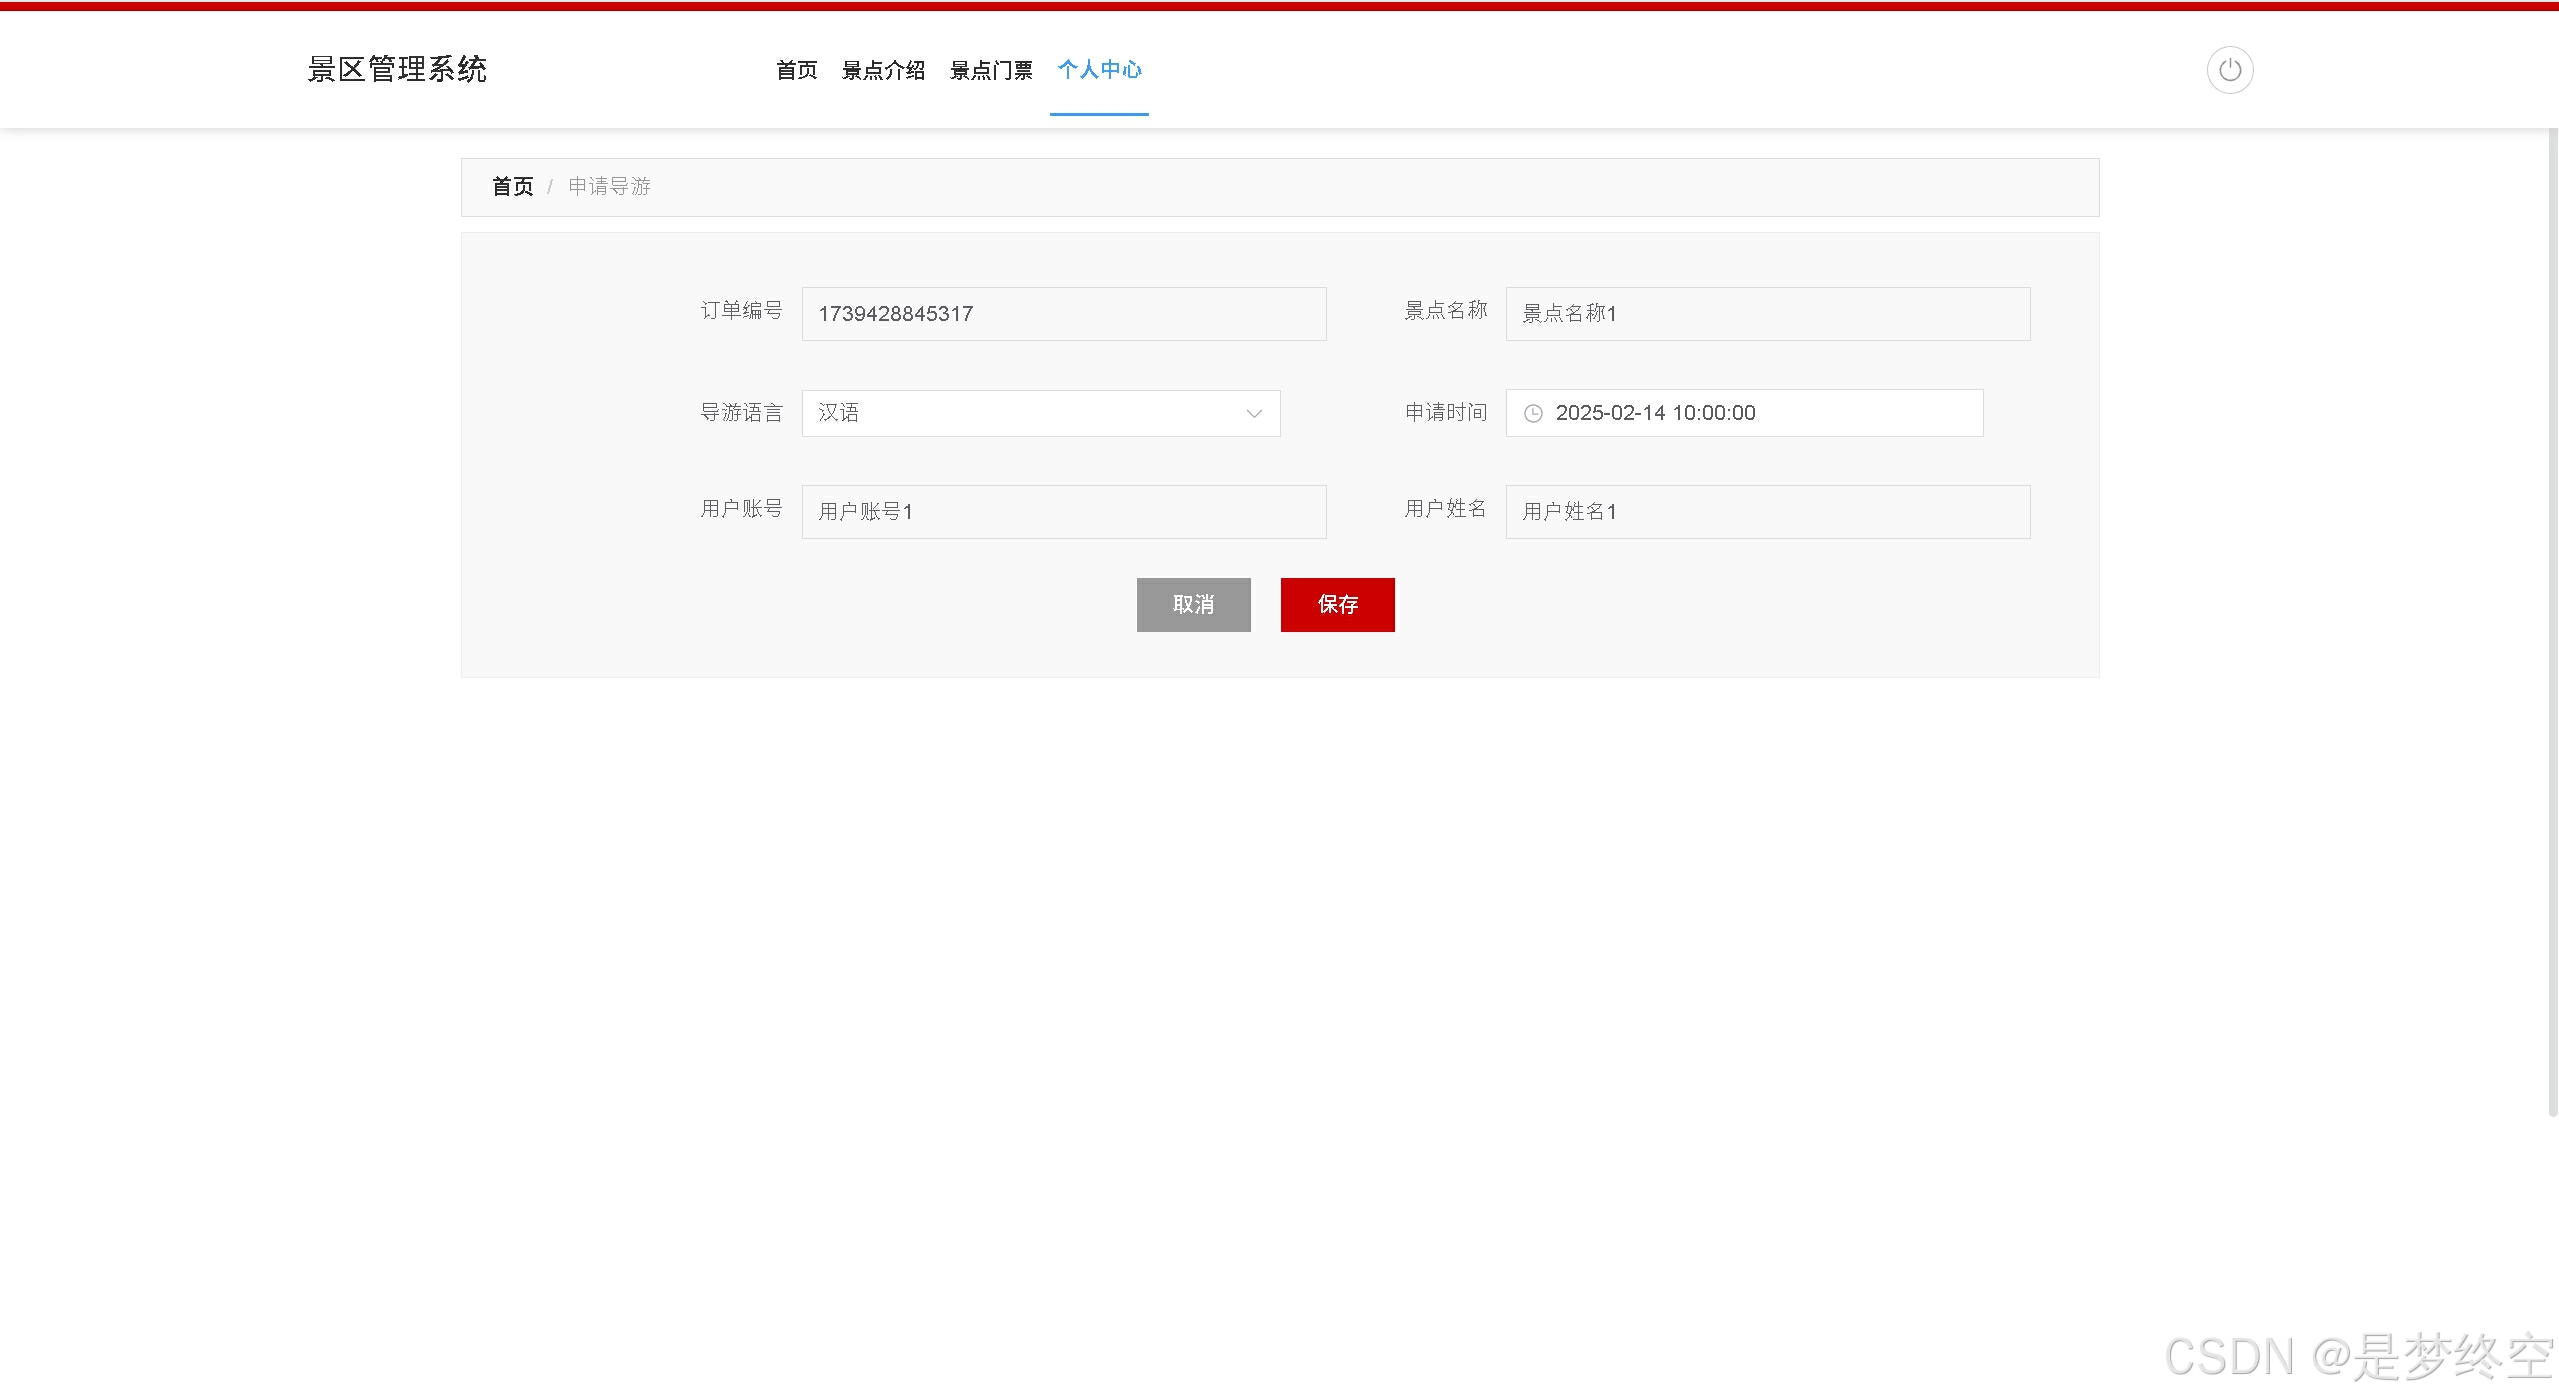Click the clock icon in 申请时间 field
This screenshot has height=1399, width=2559.
1532,413
